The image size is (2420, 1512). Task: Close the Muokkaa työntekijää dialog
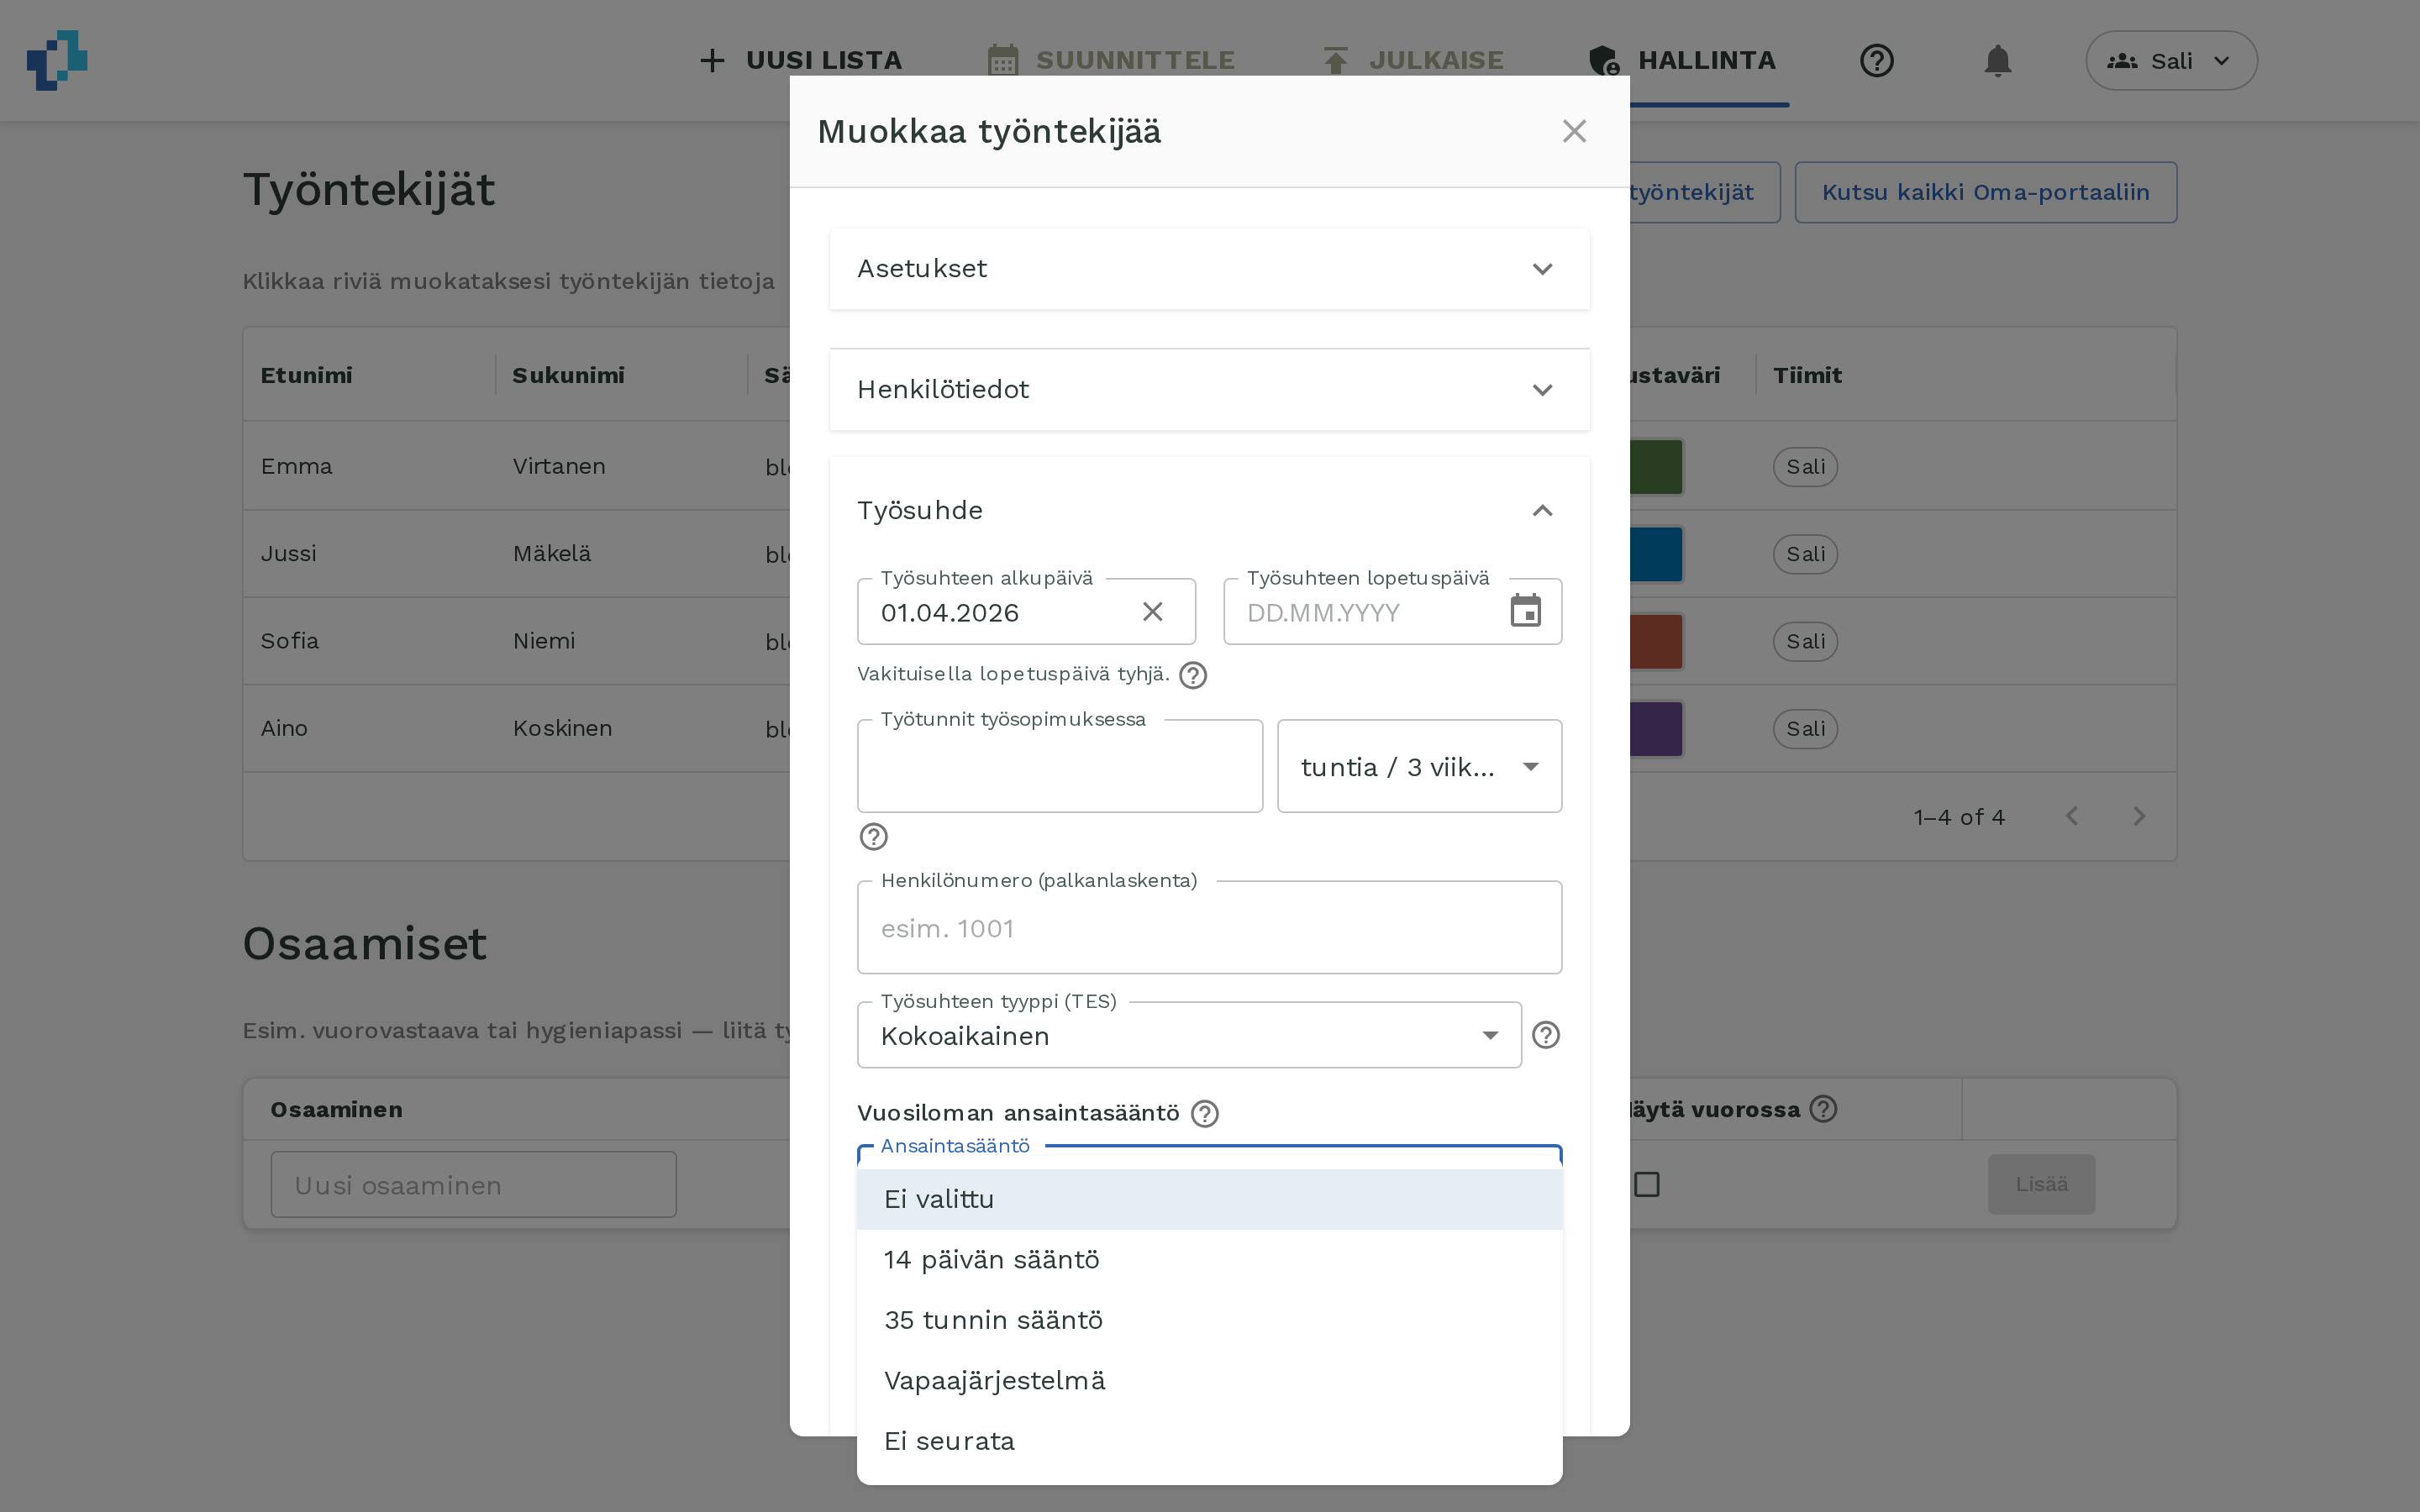[1574, 131]
